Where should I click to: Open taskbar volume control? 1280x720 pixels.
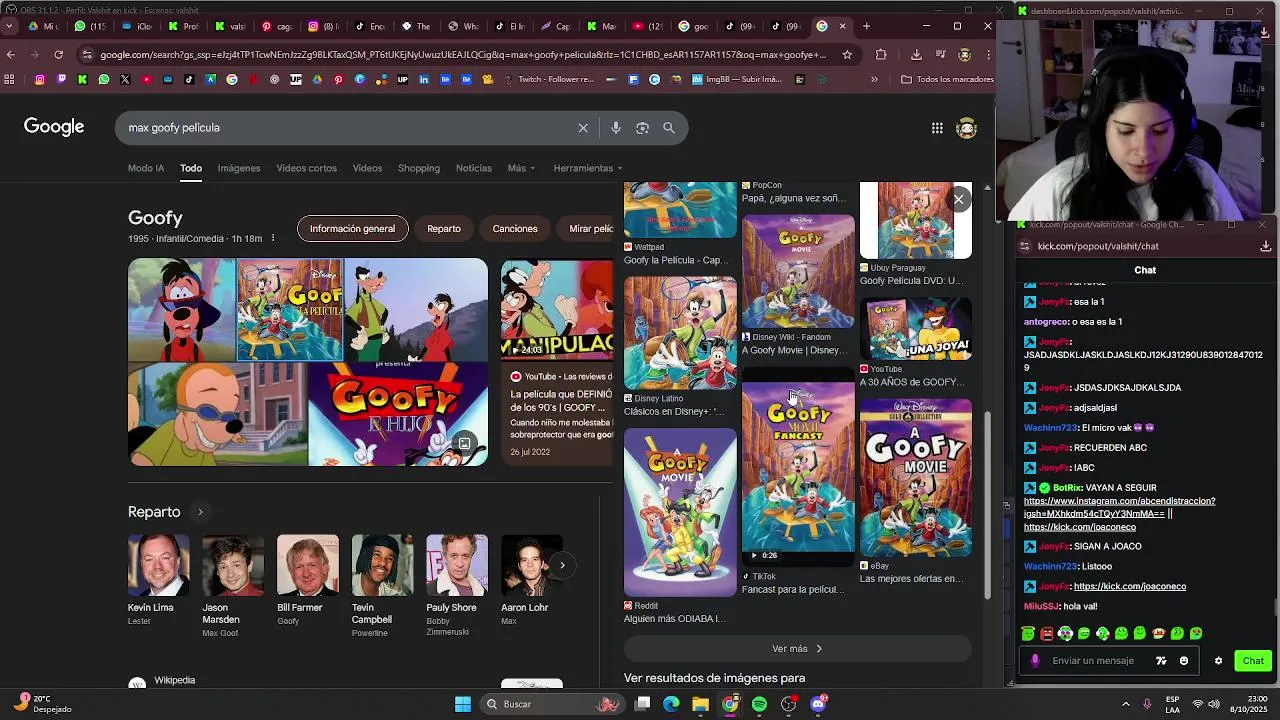pyautogui.click(x=1214, y=704)
